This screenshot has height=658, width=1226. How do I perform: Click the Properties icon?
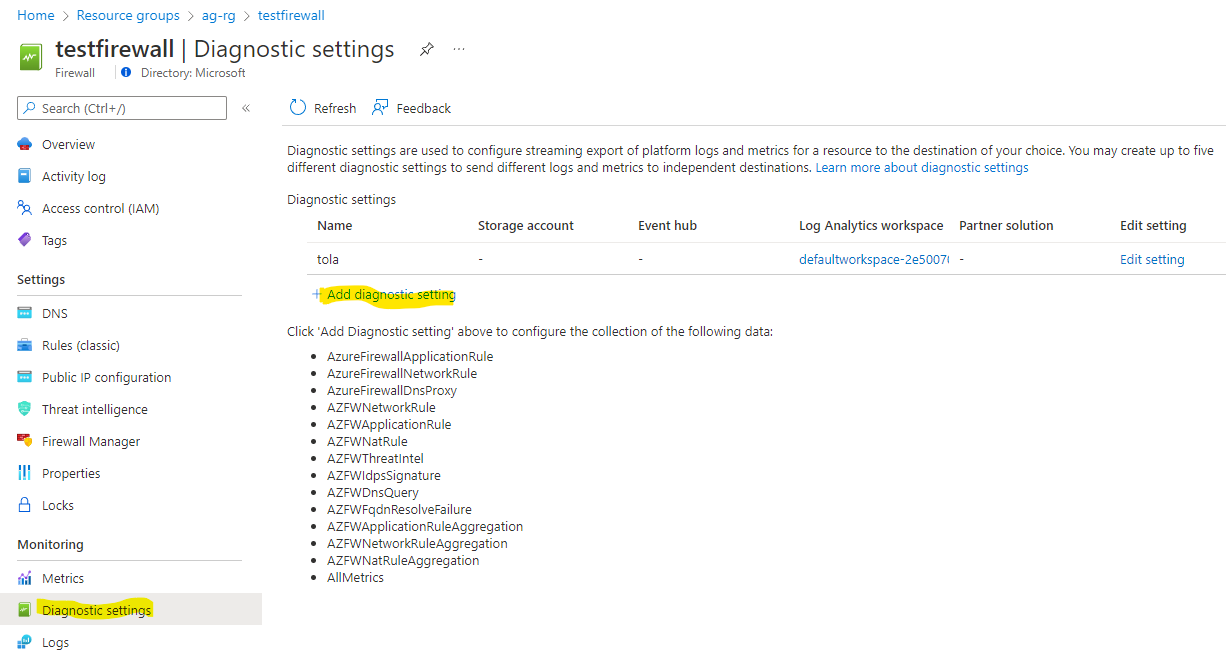pyautogui.click(x=25, y=473)
